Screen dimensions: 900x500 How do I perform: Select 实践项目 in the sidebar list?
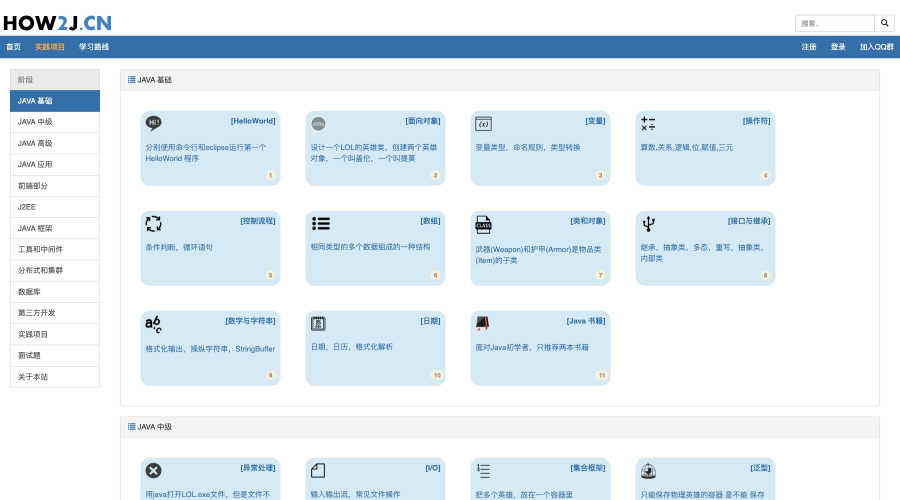(55, 334)
